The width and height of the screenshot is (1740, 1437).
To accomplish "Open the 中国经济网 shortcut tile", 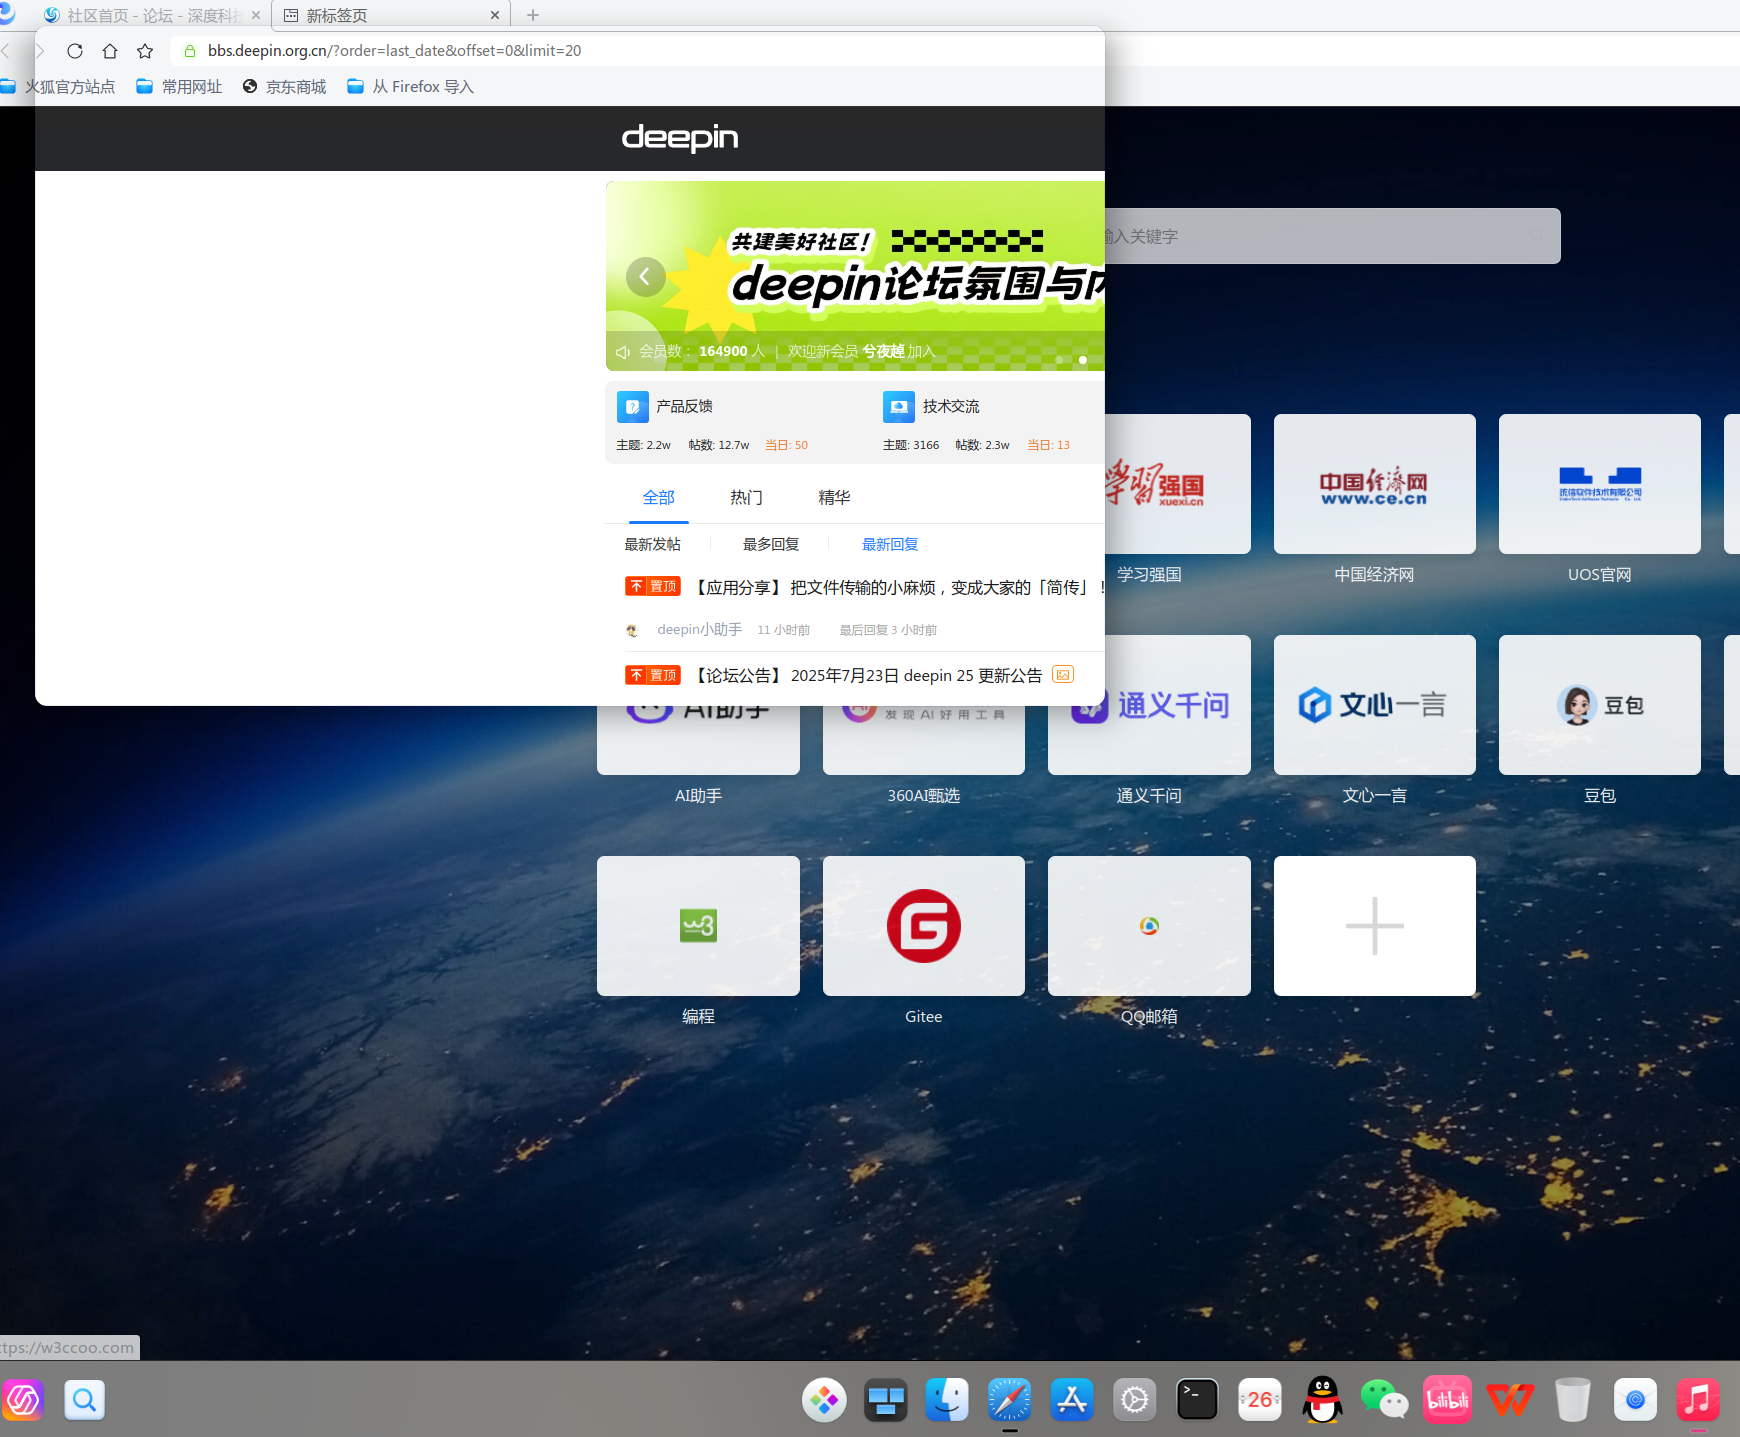I will tap(1375, 484).
